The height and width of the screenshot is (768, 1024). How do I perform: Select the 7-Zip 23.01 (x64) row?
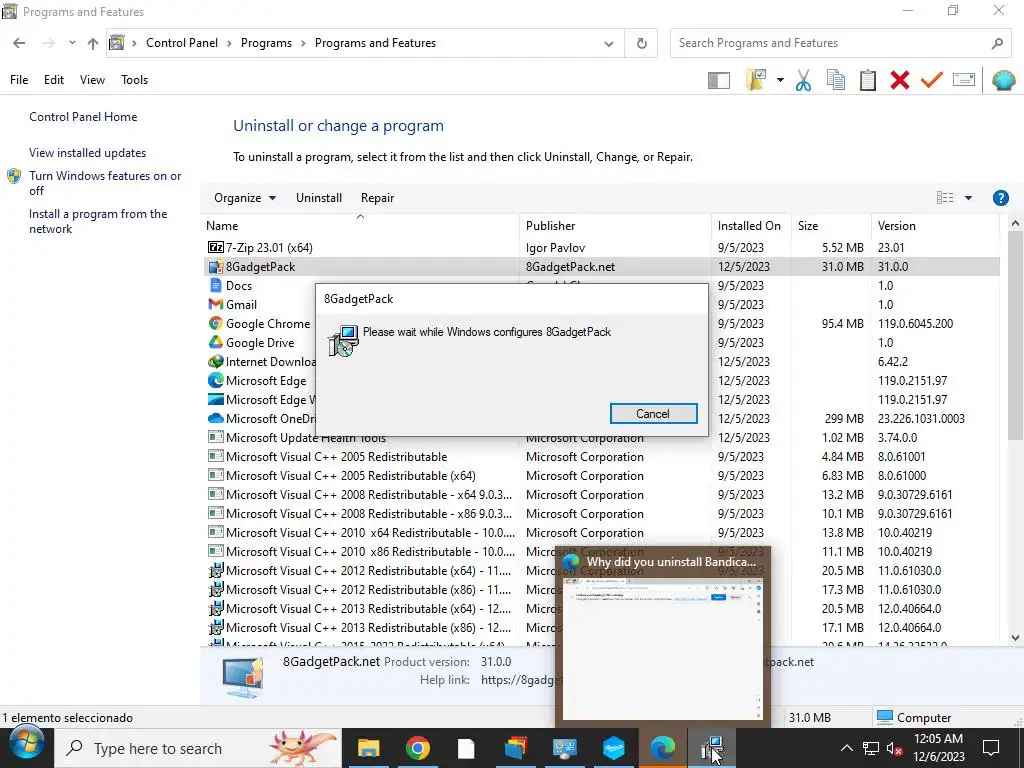tap(601, 248)
